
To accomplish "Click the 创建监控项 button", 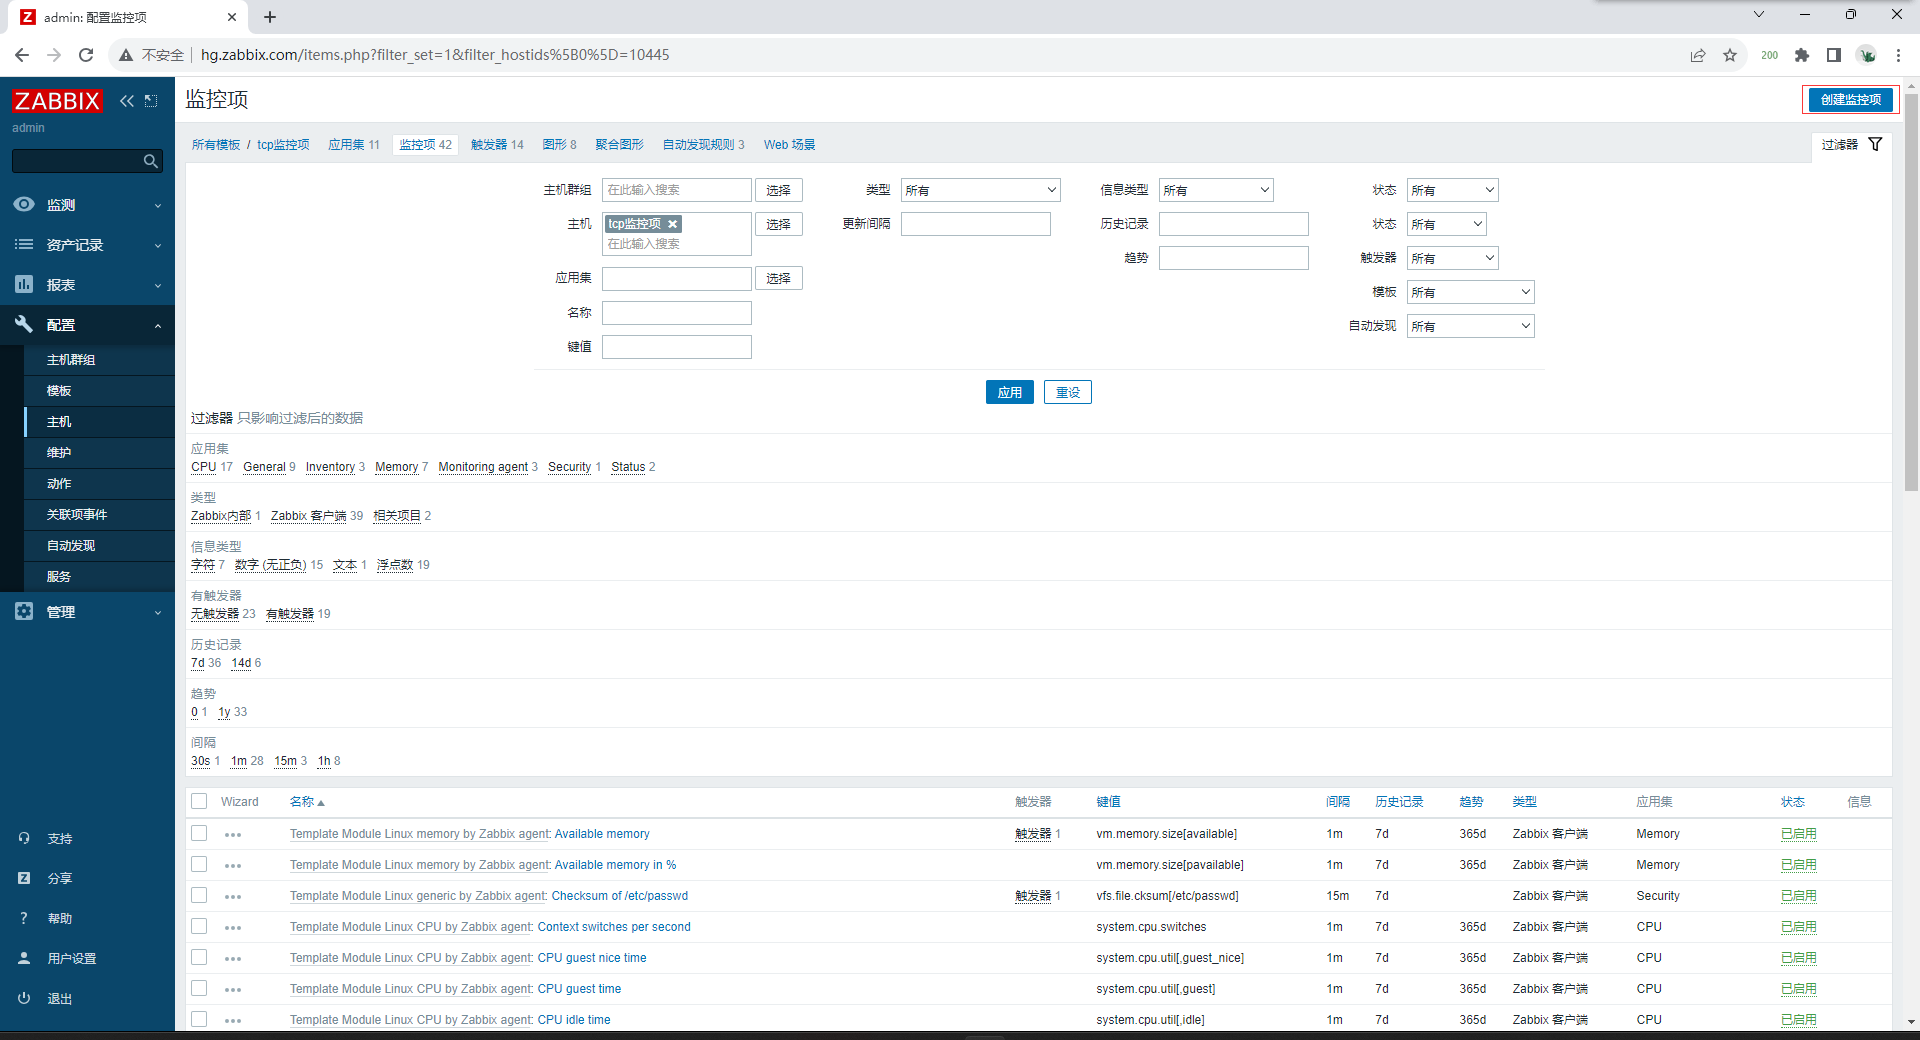I will (1850, 99).
